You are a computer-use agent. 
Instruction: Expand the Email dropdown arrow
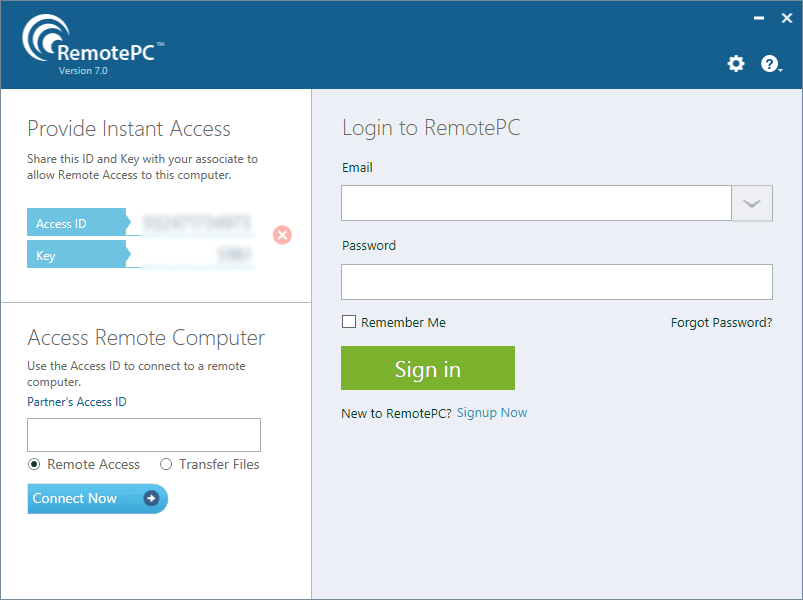pos(752,203)
